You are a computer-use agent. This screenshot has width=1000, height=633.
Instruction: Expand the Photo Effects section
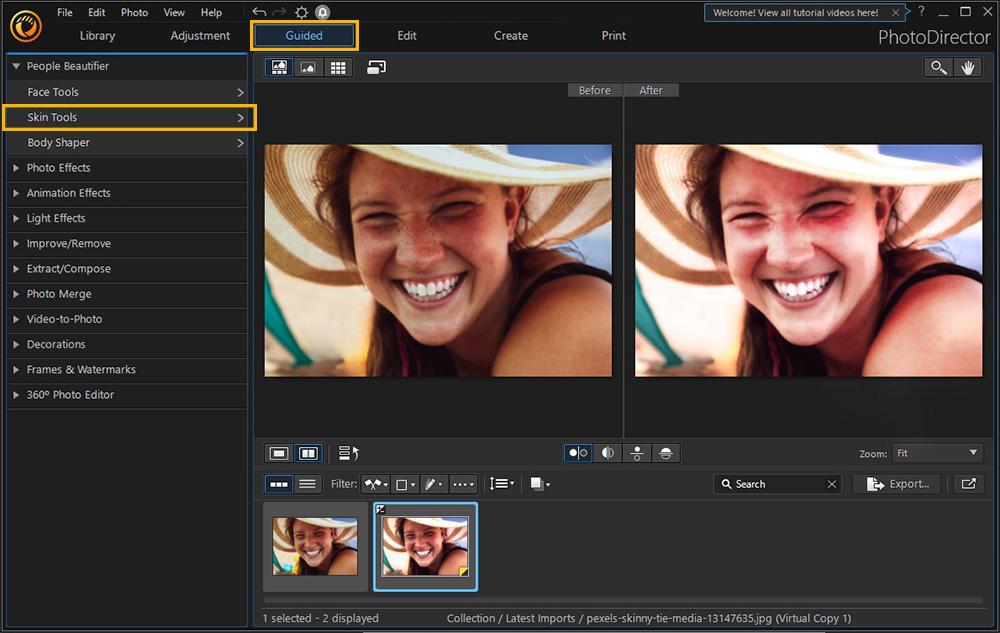(x=58, y=168)
